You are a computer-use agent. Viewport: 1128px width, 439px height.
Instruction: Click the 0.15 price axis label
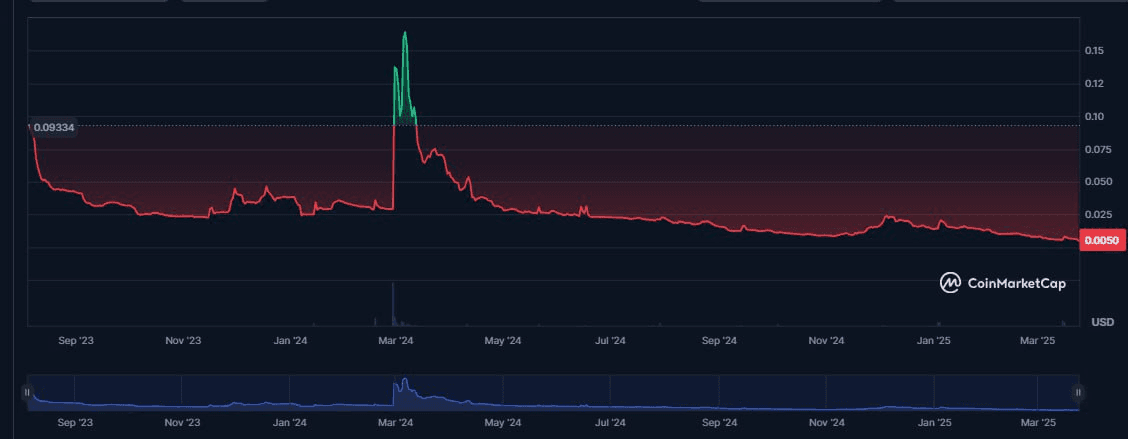[1095, 50]
